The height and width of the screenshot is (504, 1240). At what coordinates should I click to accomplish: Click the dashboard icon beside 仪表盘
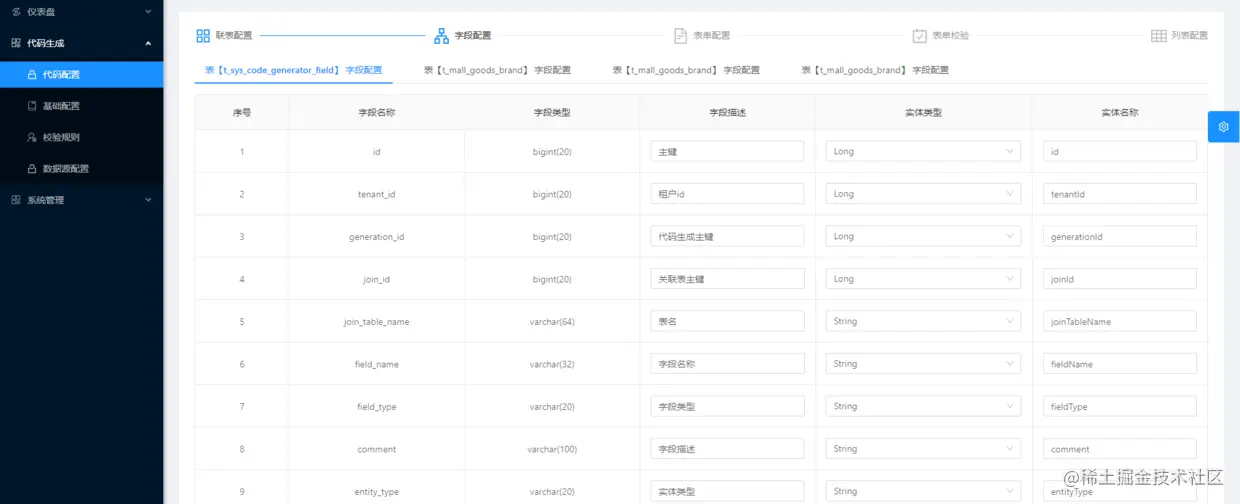coord(16,11)
